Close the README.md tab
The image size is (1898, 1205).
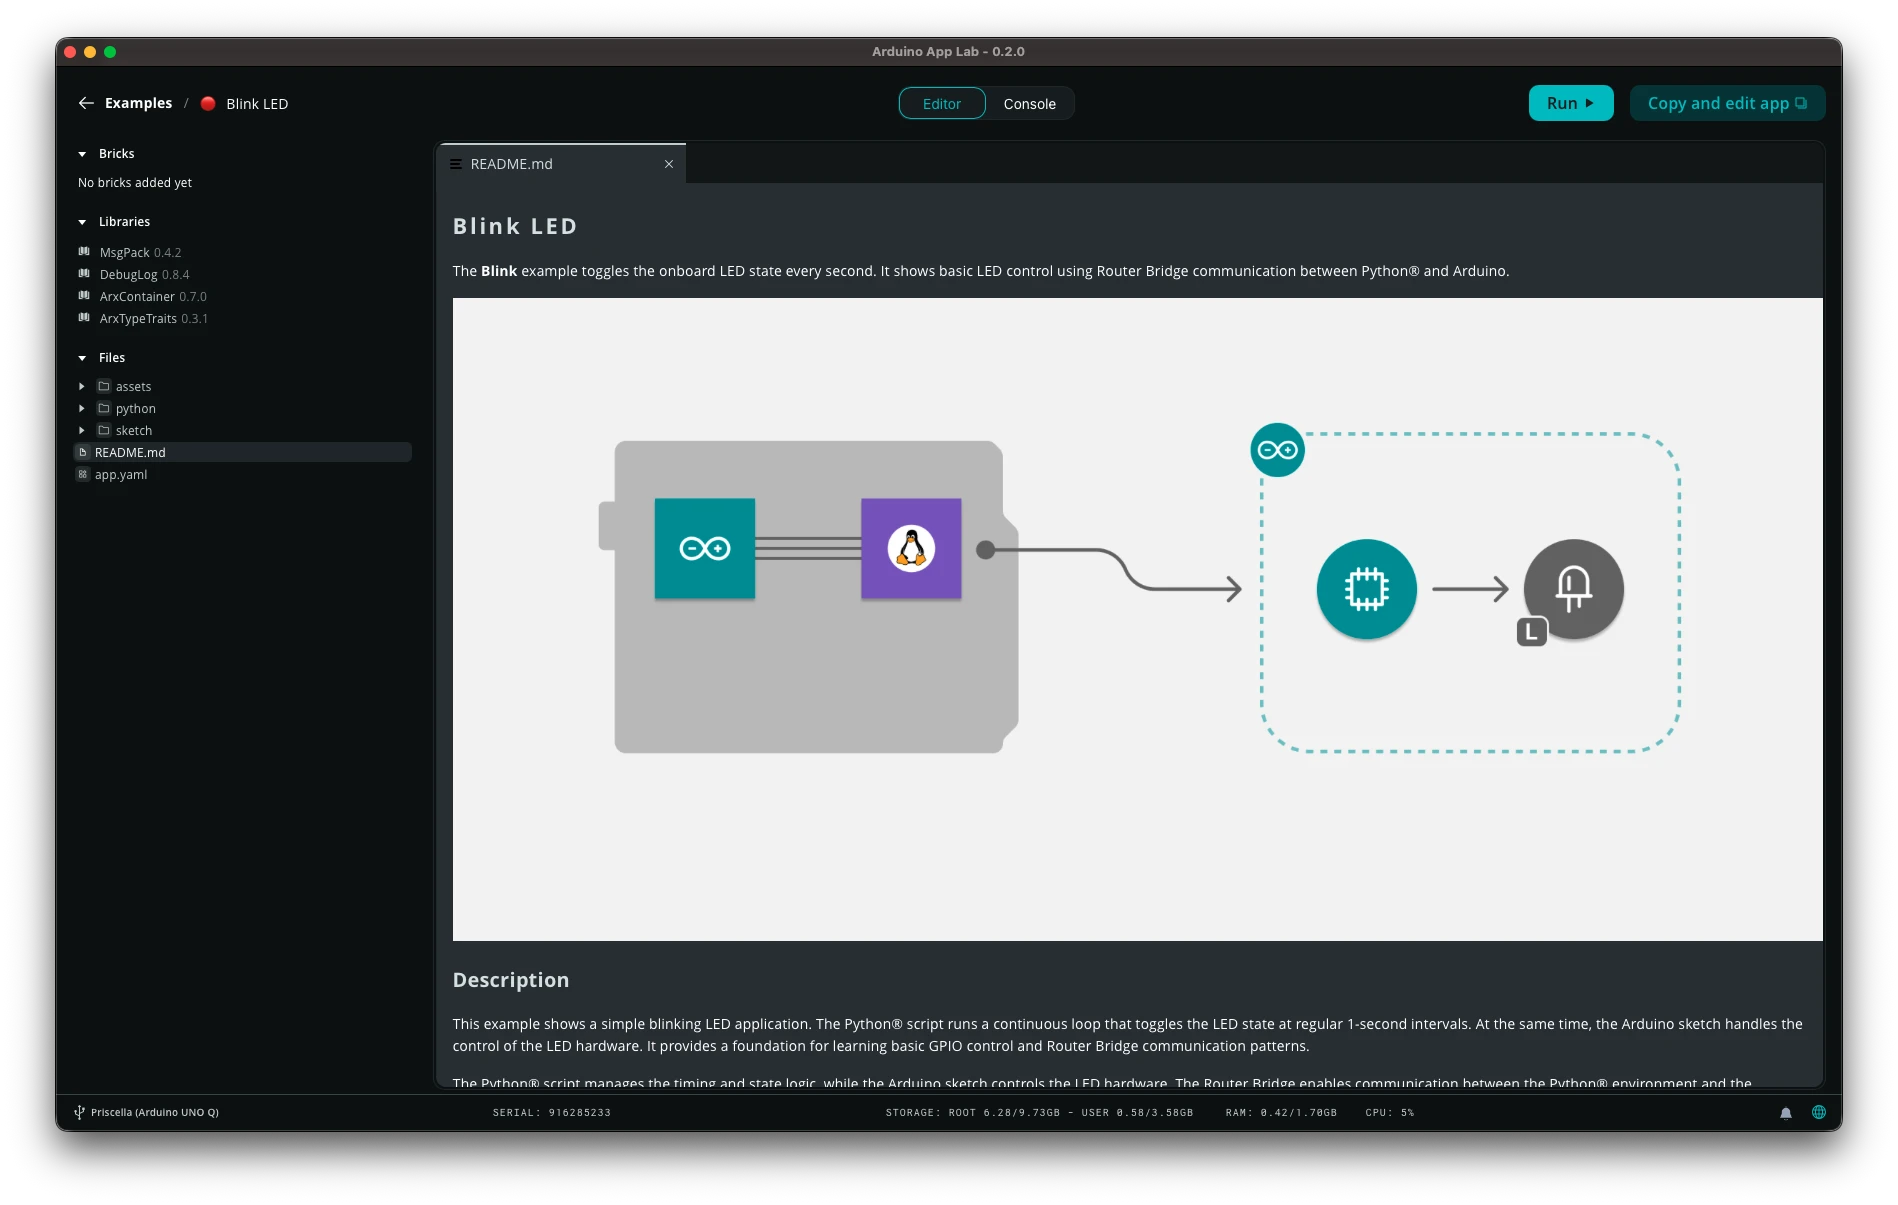pyautogui.click(x=669, y=163)
